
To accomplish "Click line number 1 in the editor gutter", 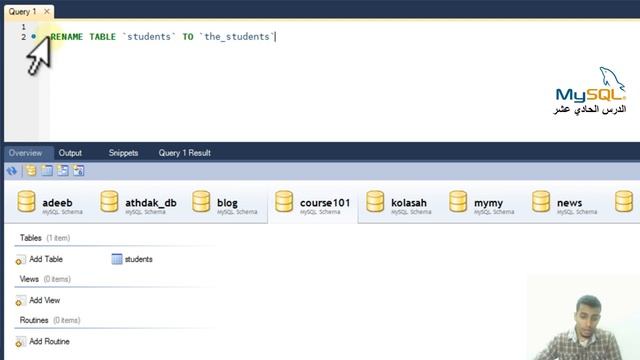I will pyautogui.click(x=24, y=27).
